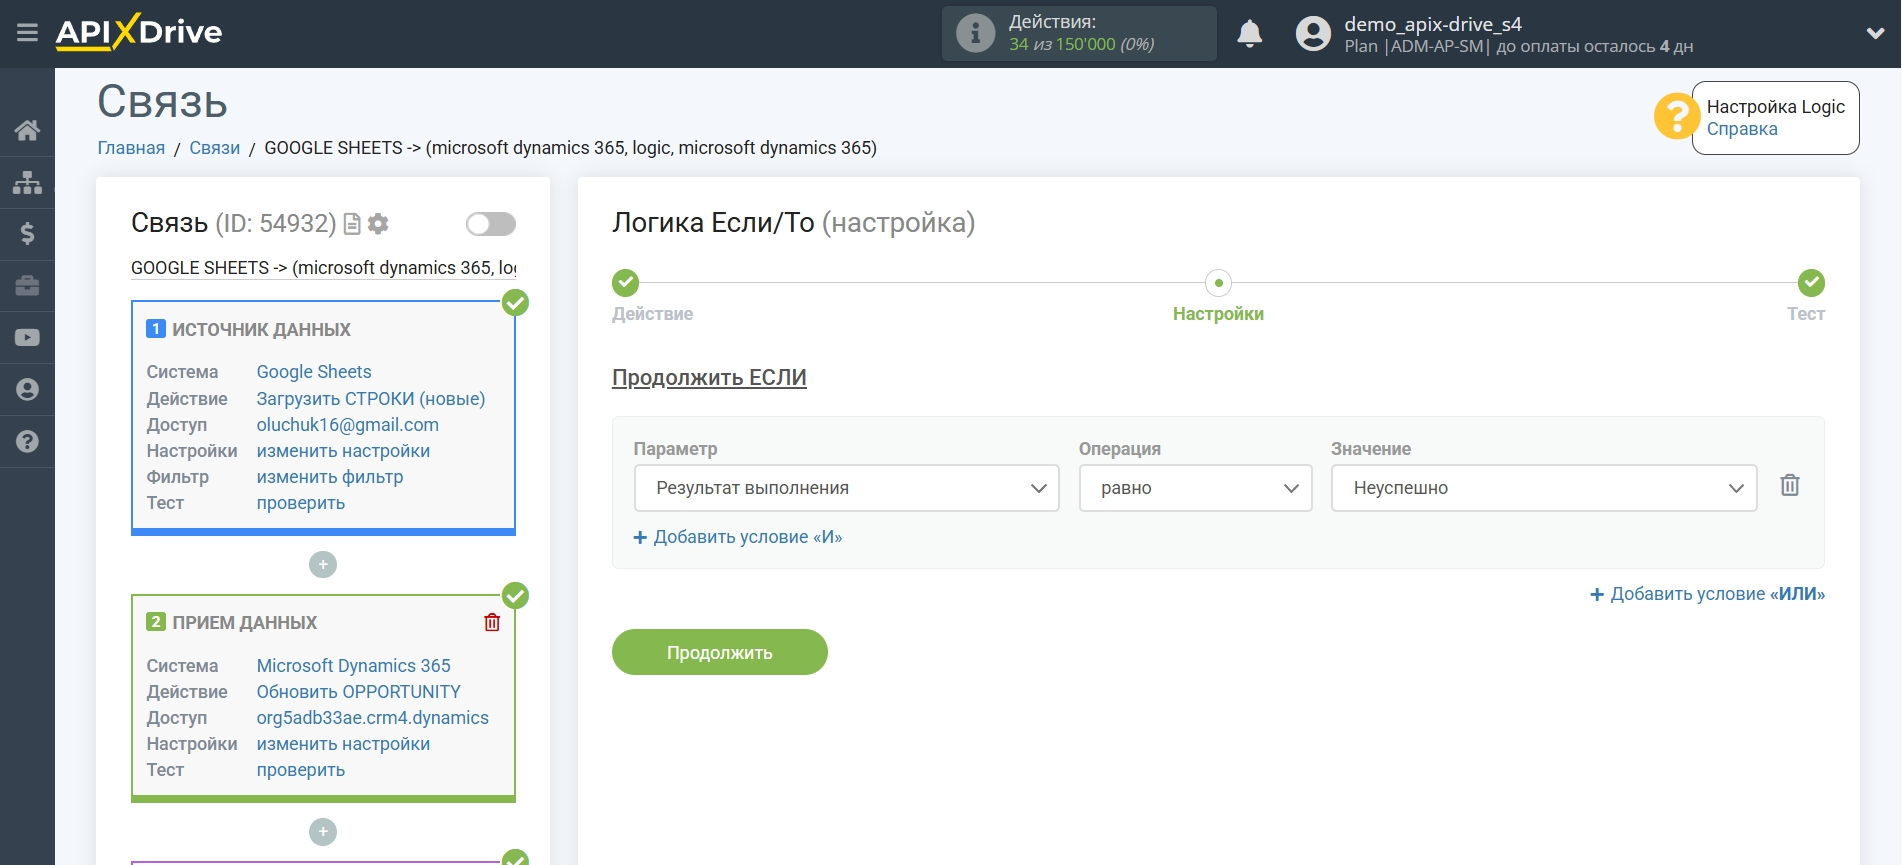Open briefcase sidebar icon
This screenshot has height=865, width=1902.
(27, 286)
